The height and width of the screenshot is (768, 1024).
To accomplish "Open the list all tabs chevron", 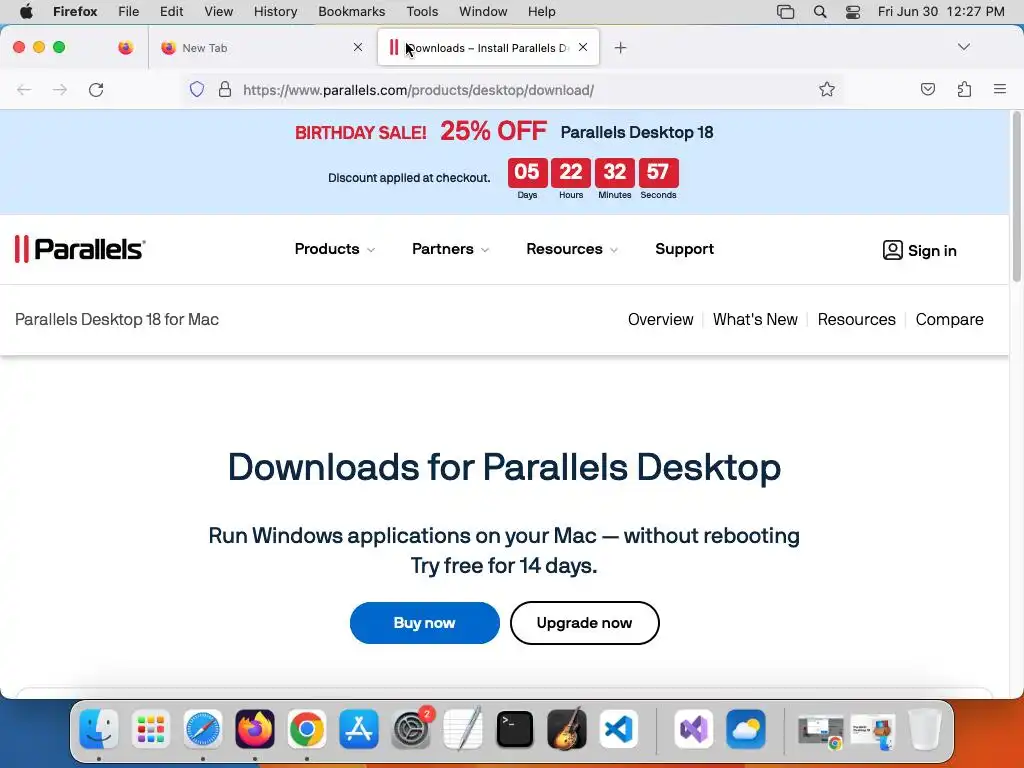I will click(963, 47).
